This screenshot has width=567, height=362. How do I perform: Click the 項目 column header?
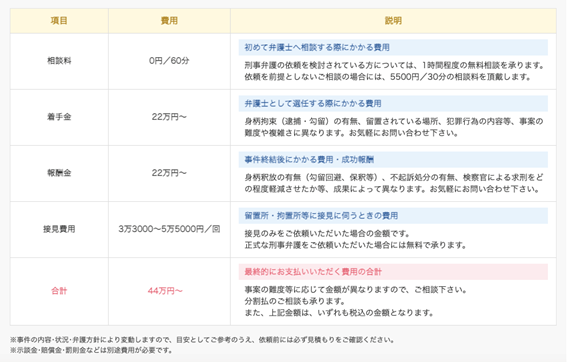[x=59, y=21]
